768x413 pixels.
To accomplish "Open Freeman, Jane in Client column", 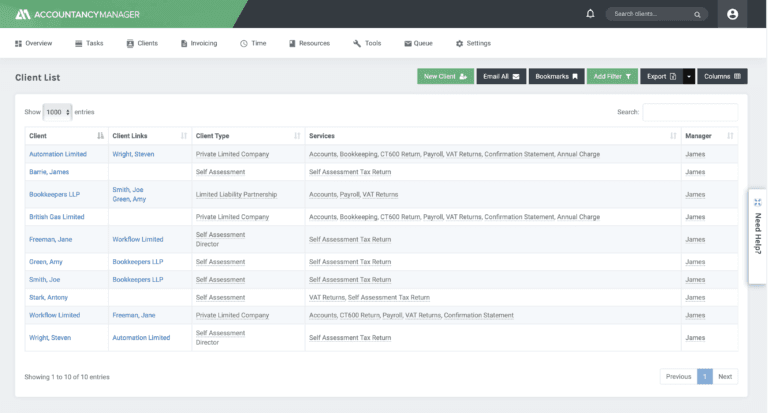I will (x=50, y=240).
